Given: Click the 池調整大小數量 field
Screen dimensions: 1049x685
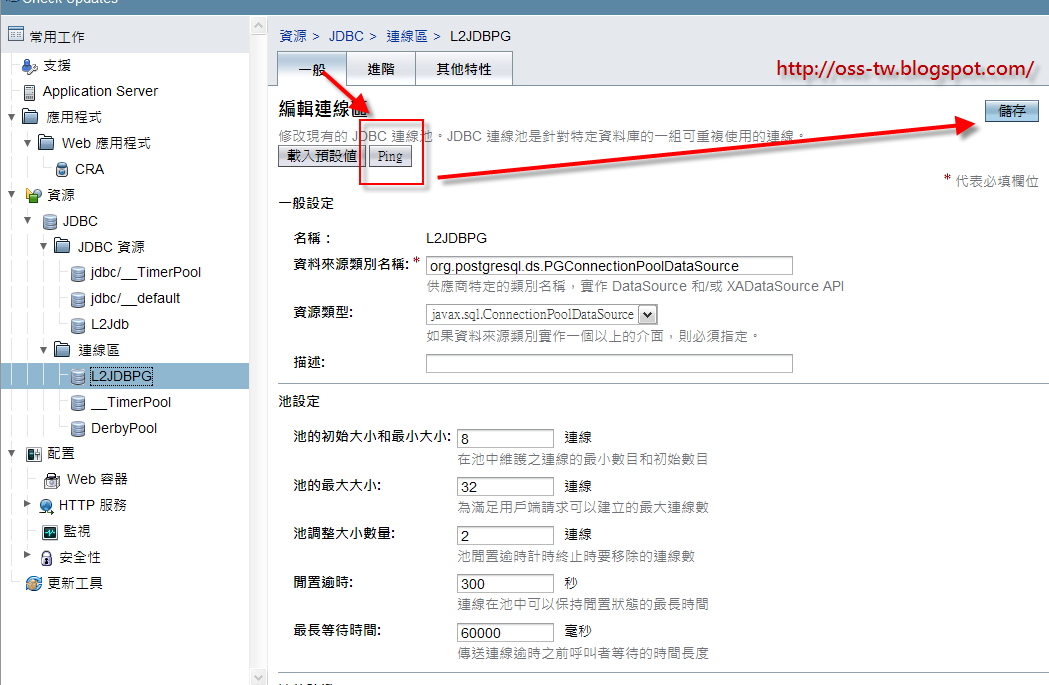Looking at the screenshot, I should [506, 536].
